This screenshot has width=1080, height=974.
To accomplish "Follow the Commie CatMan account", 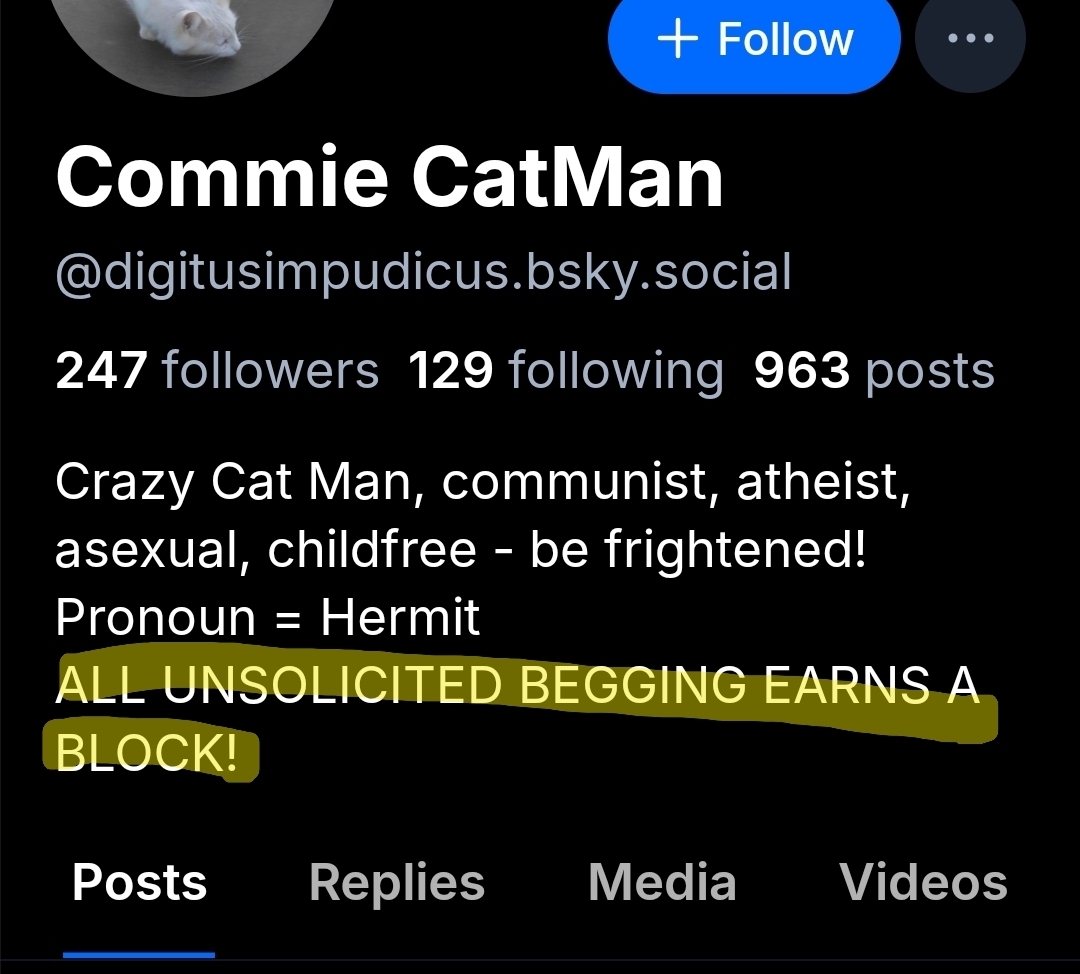I will coord(754,39).
